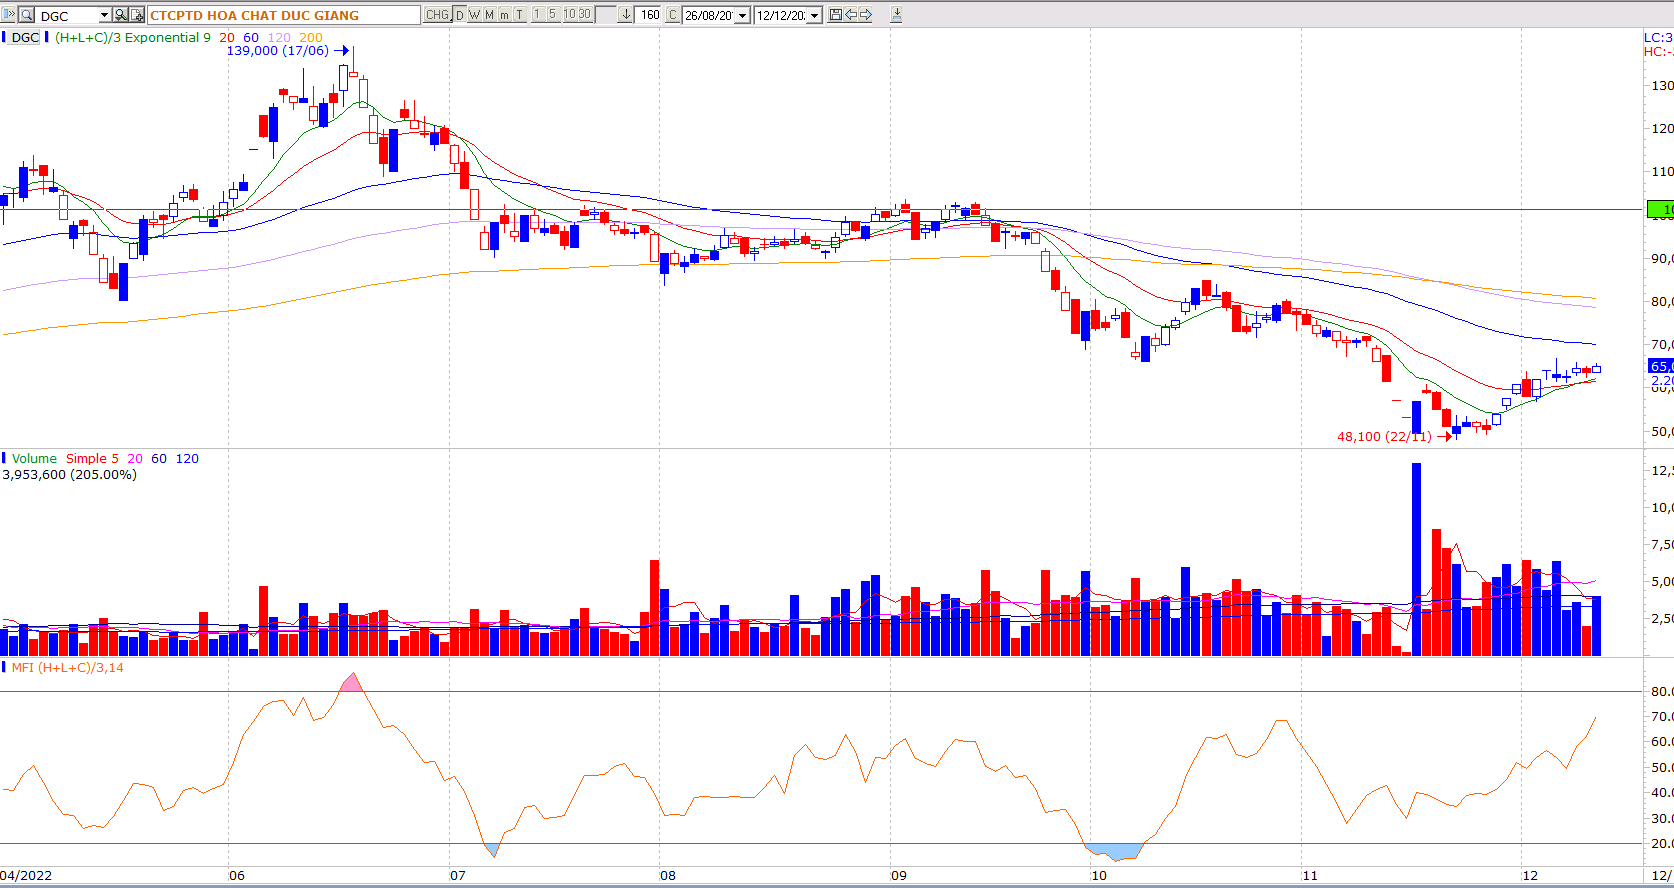Go to previous chart with left arrow

pyautogui.click(x=850, y=15)
